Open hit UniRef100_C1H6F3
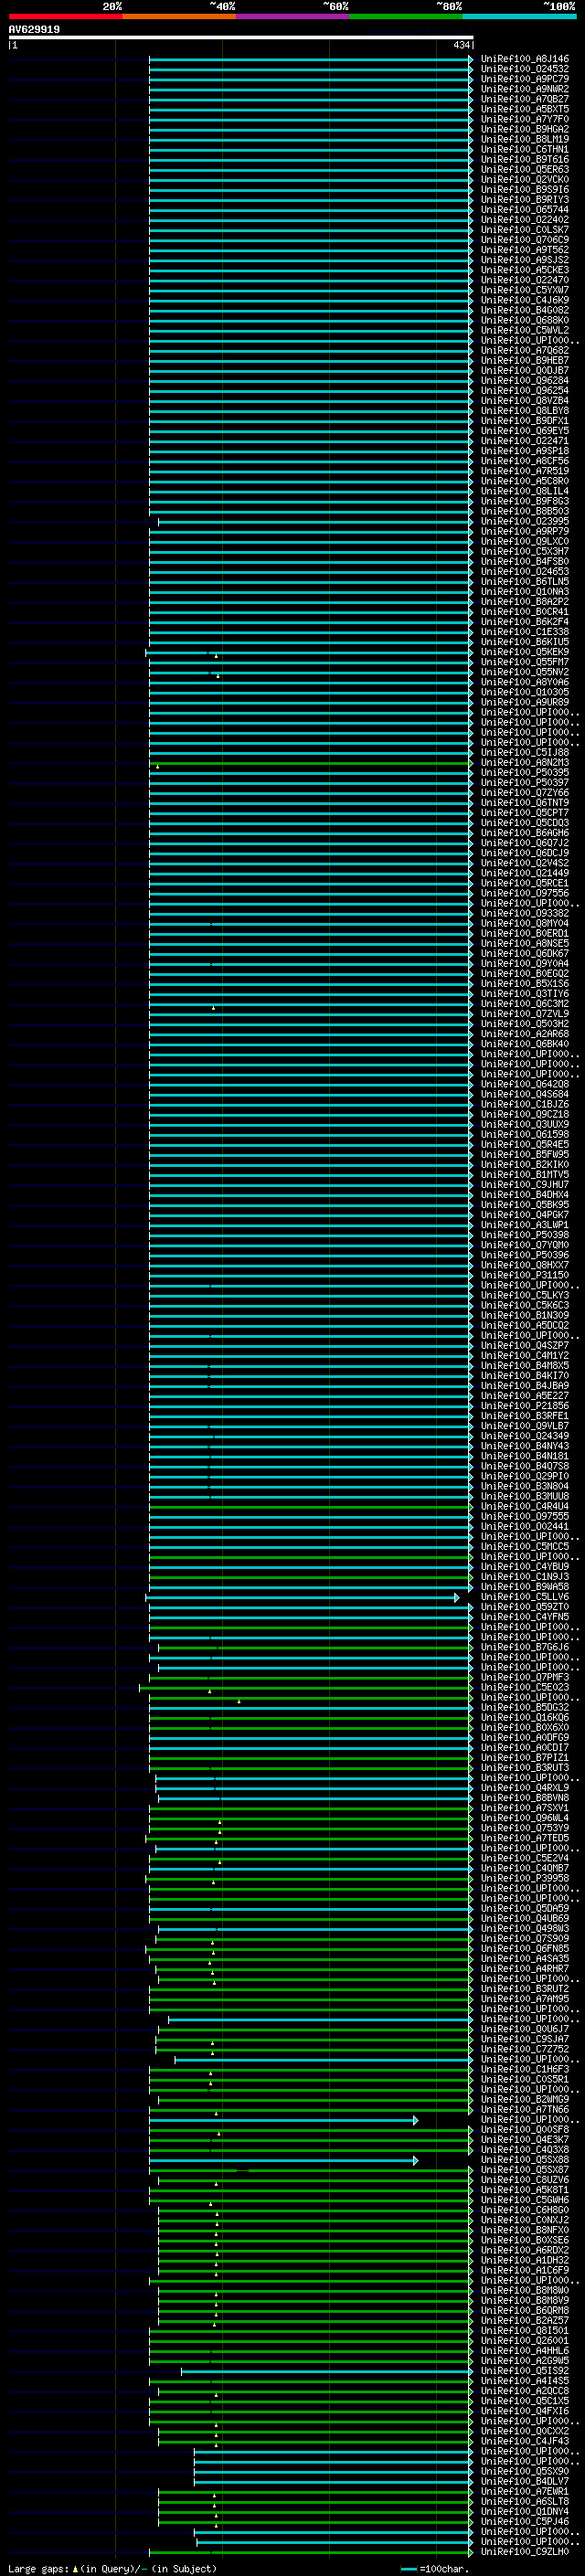Image resolution: width=585 pixels, height=2576 pixels. (x=525, y=2069)
